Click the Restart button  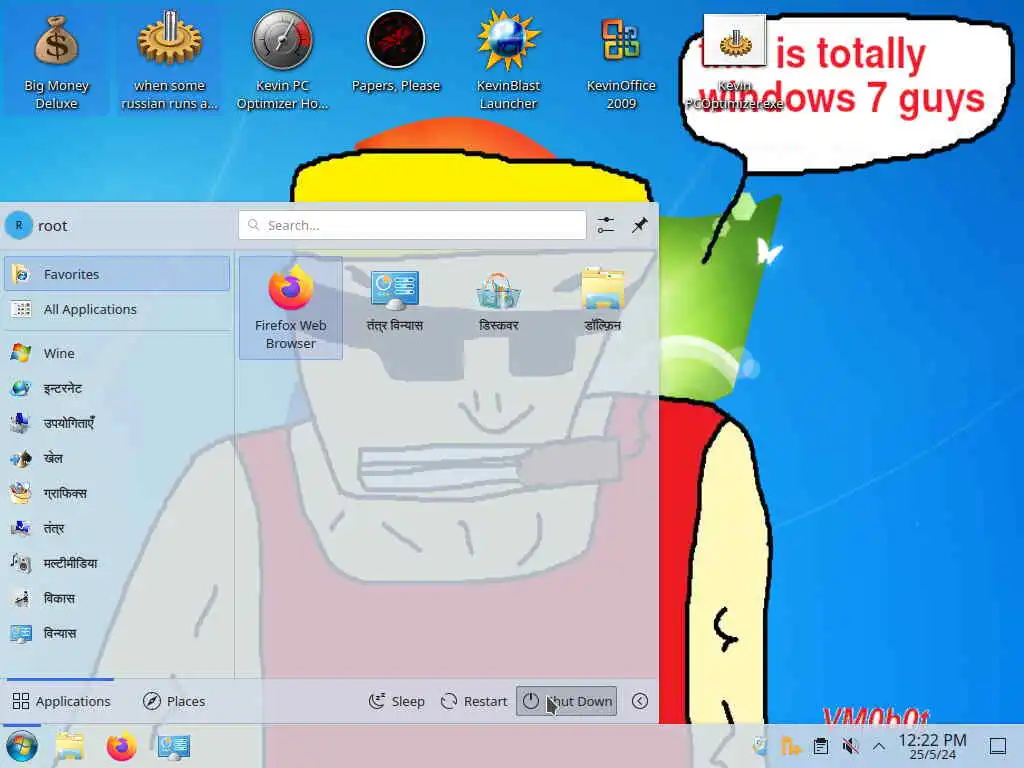click(x=473, y=701)
